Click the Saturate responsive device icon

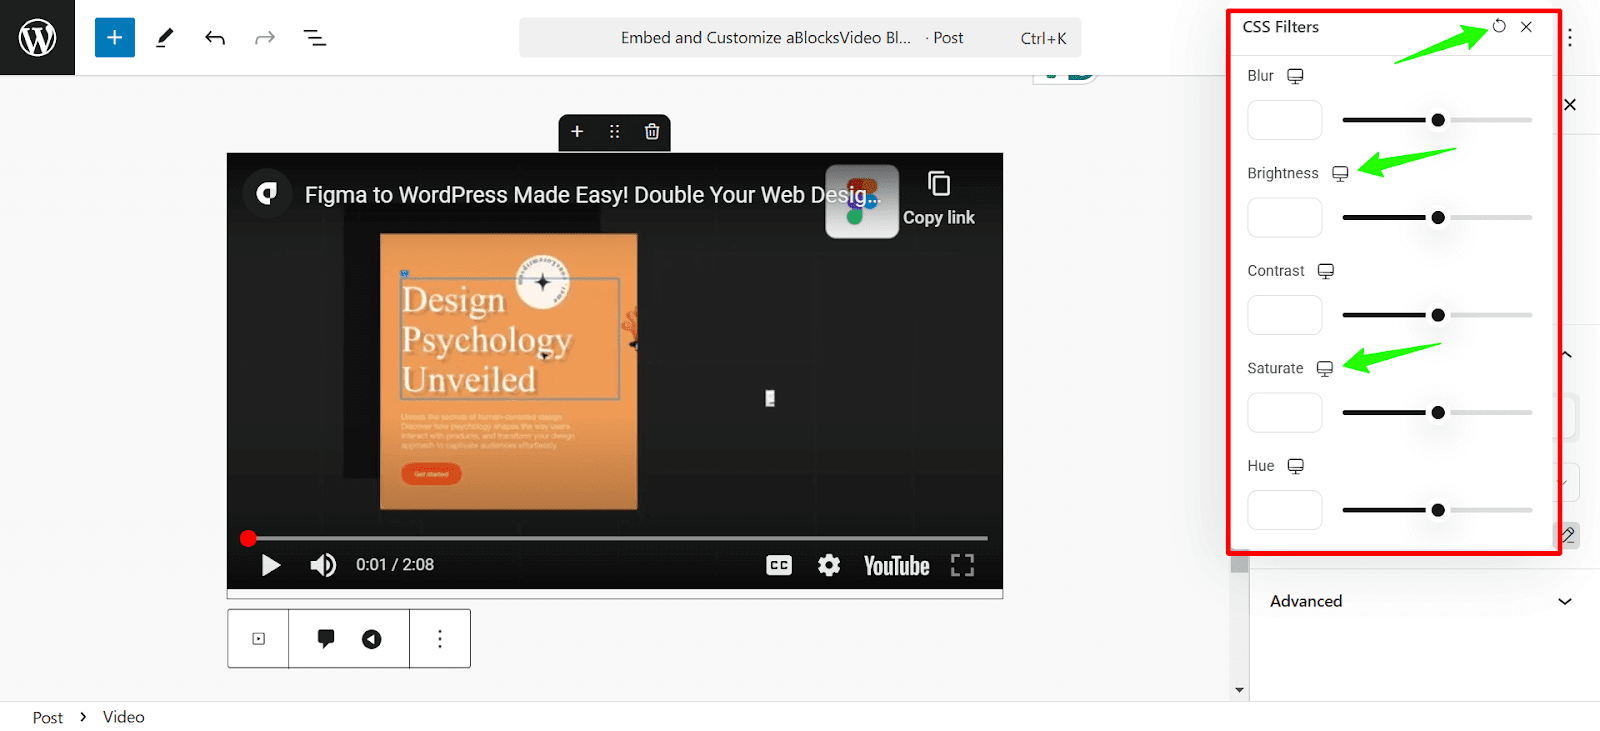pyautogui.click(x=1325, y=369)
